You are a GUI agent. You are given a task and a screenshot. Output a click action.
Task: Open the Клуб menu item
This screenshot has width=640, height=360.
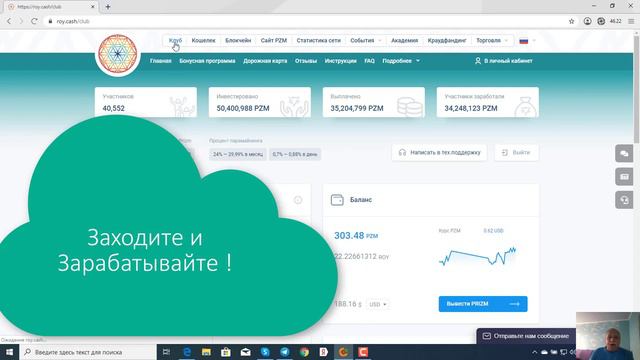click(x=175, y=40)
